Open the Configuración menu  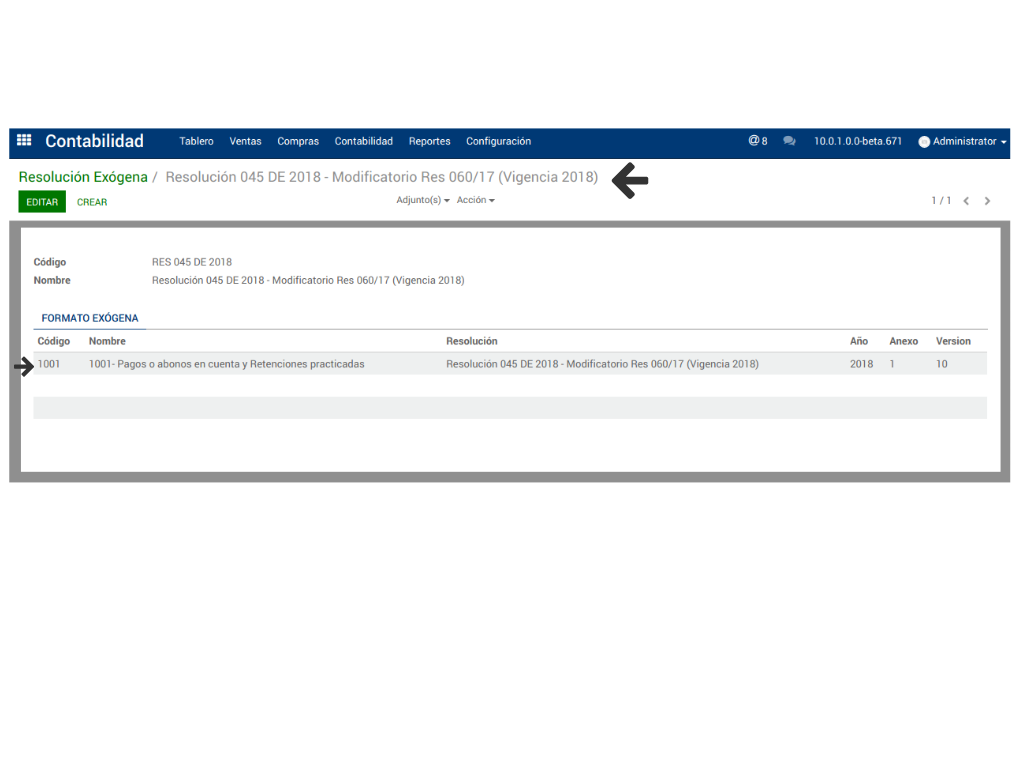coord(498,141)
